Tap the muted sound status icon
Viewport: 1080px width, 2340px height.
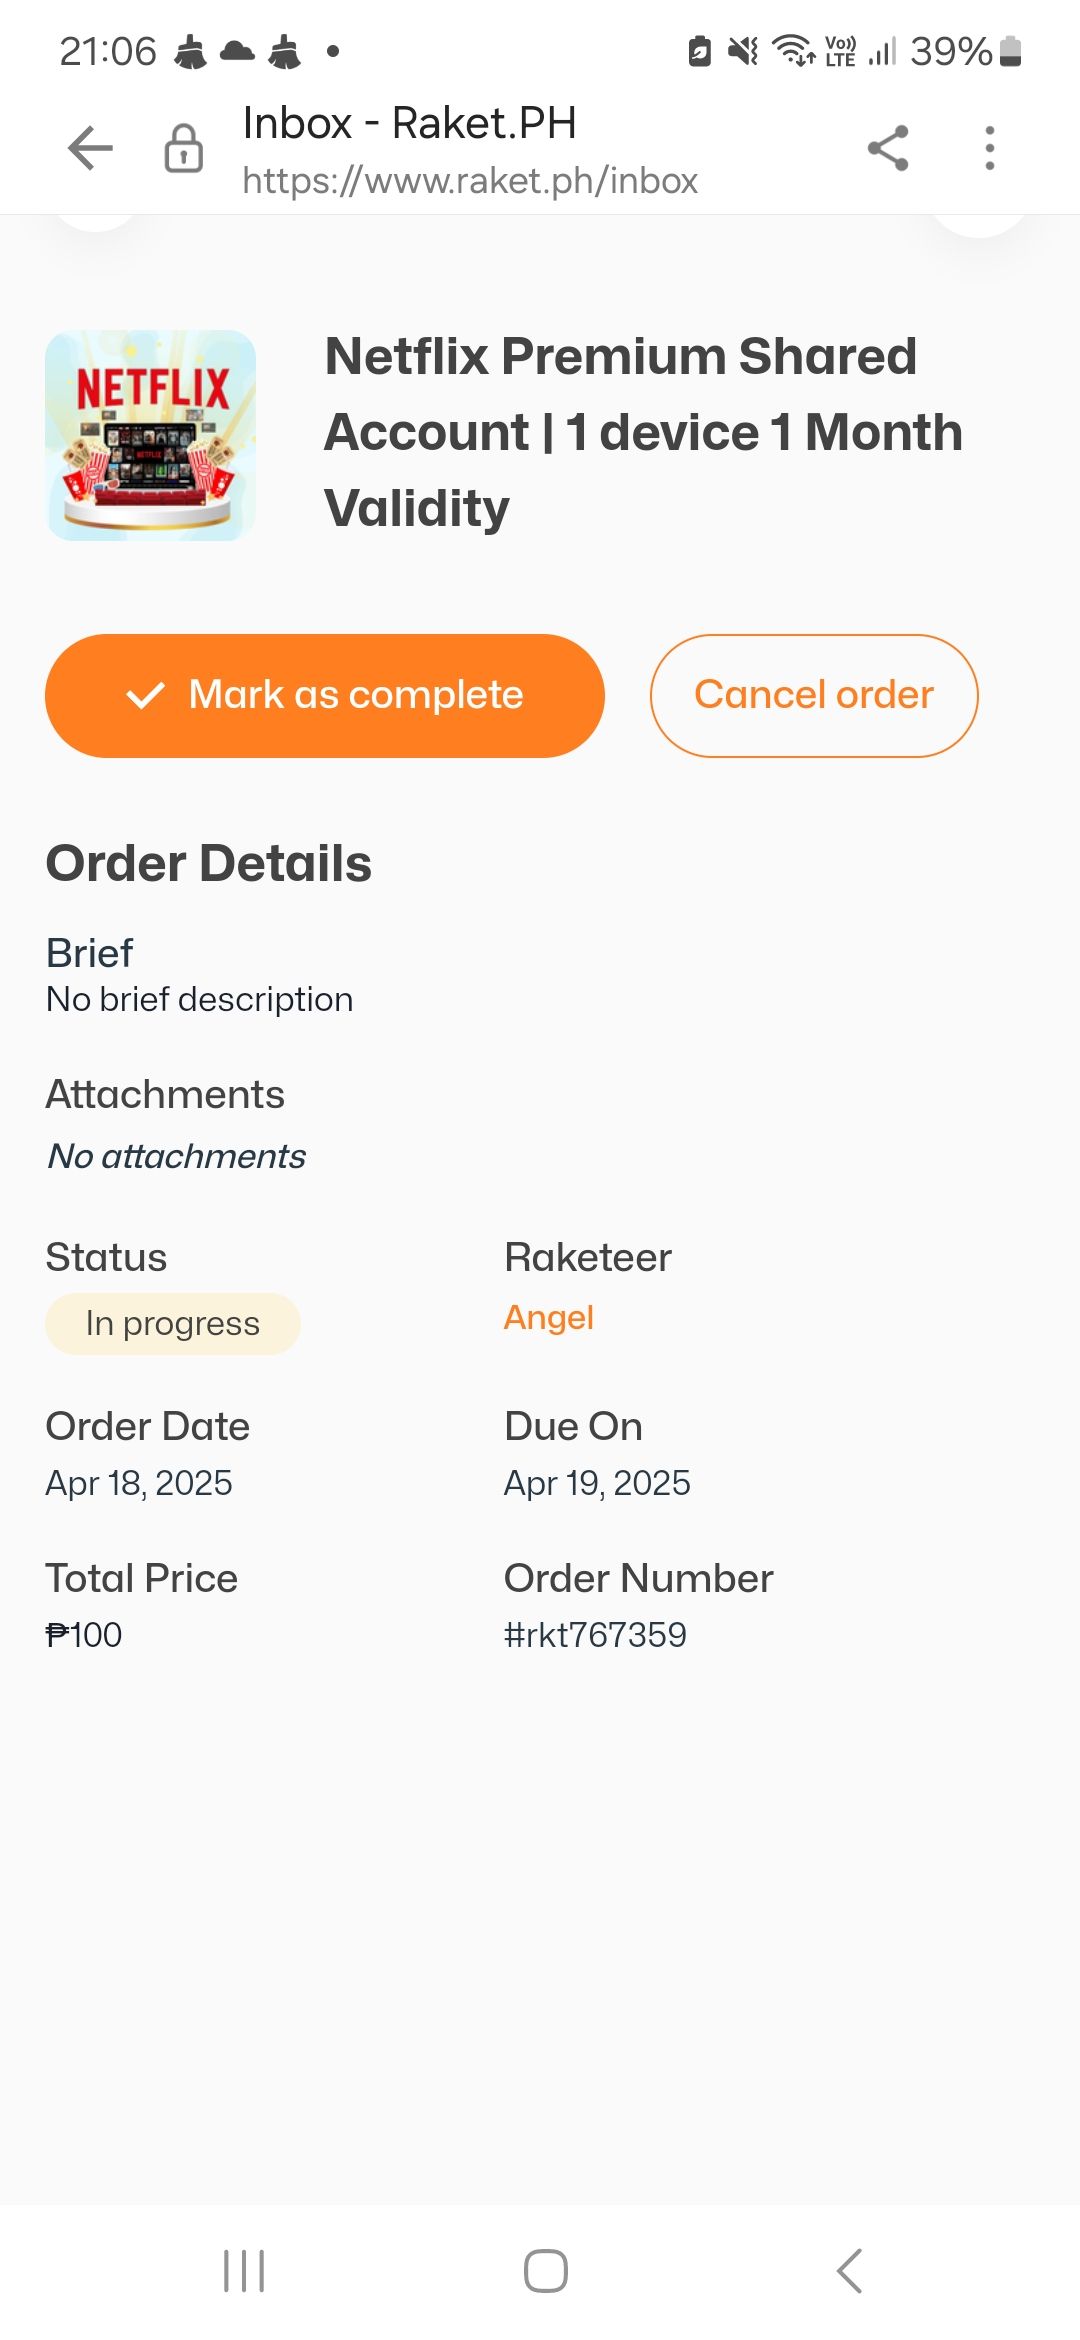(x=743, y=51)
